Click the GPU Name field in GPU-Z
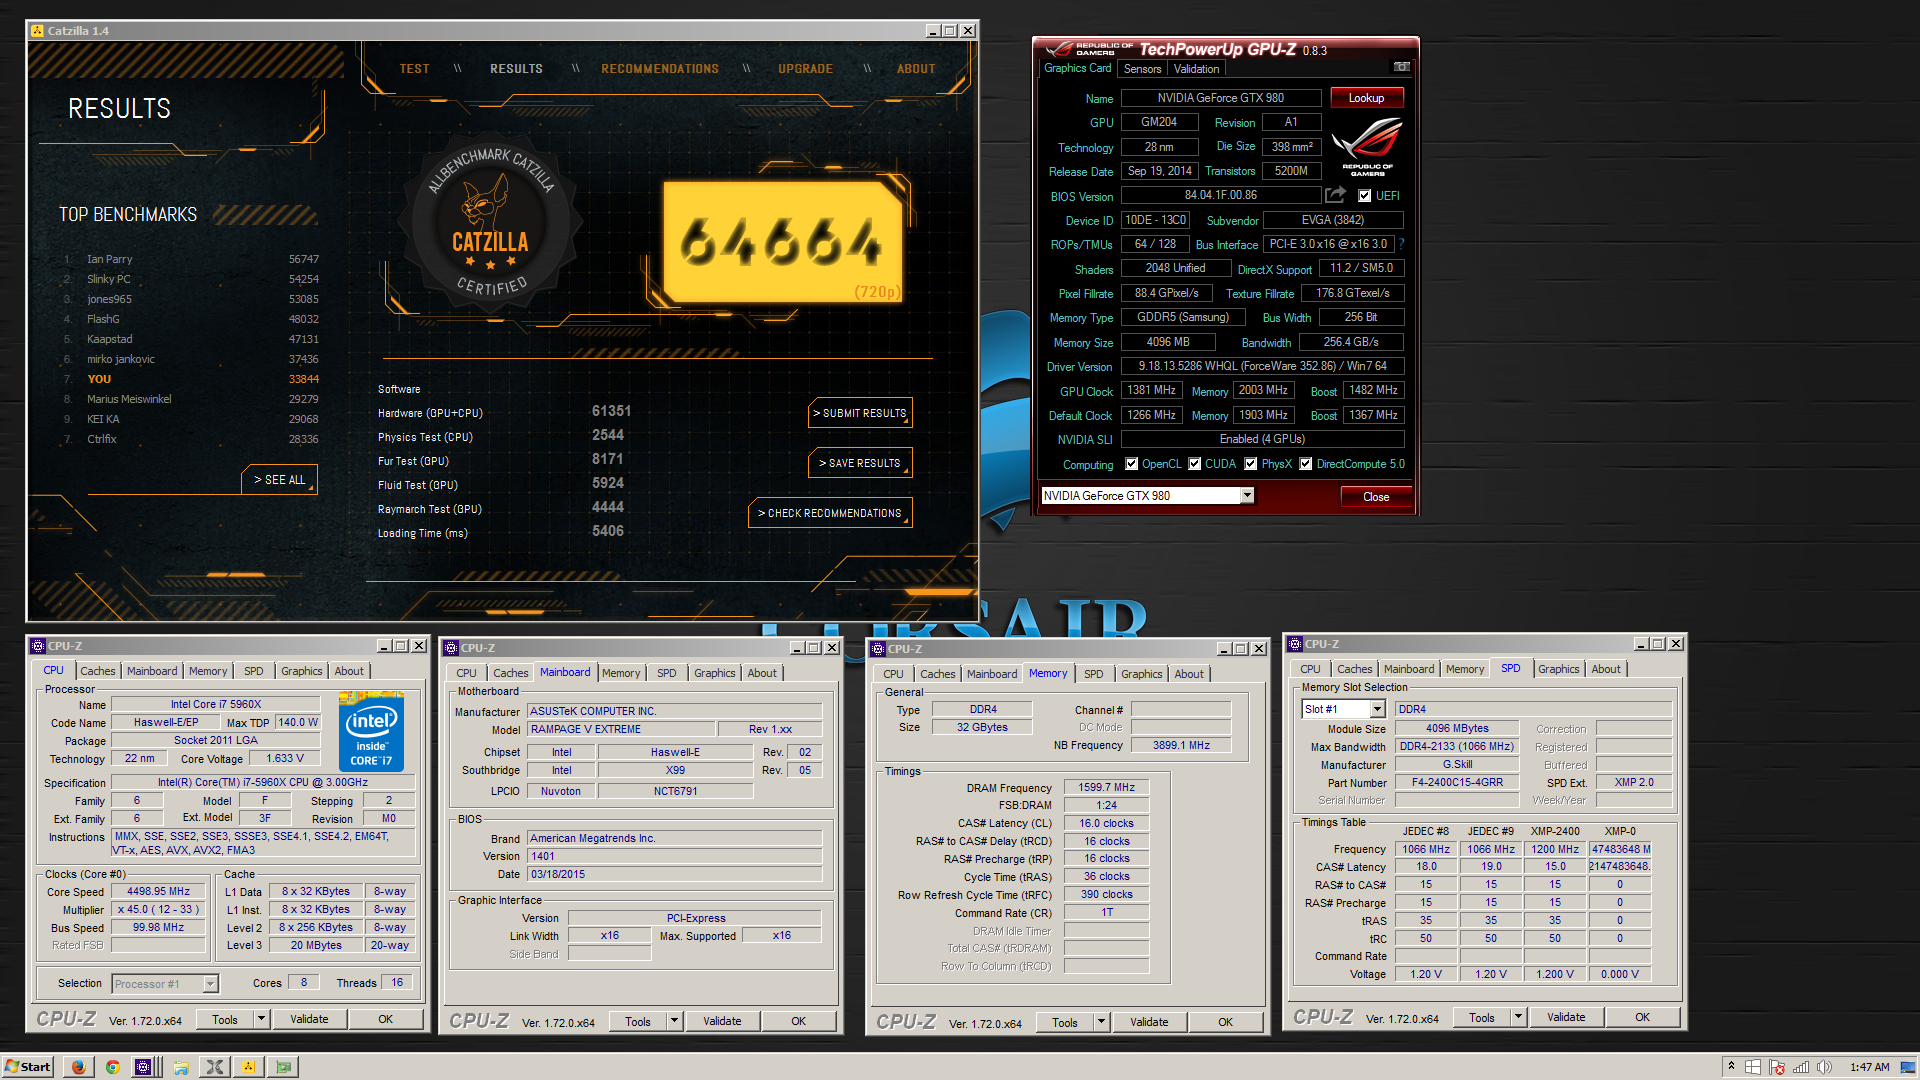This screenshot has width=1920, height=1080. tap(1221, 98)
